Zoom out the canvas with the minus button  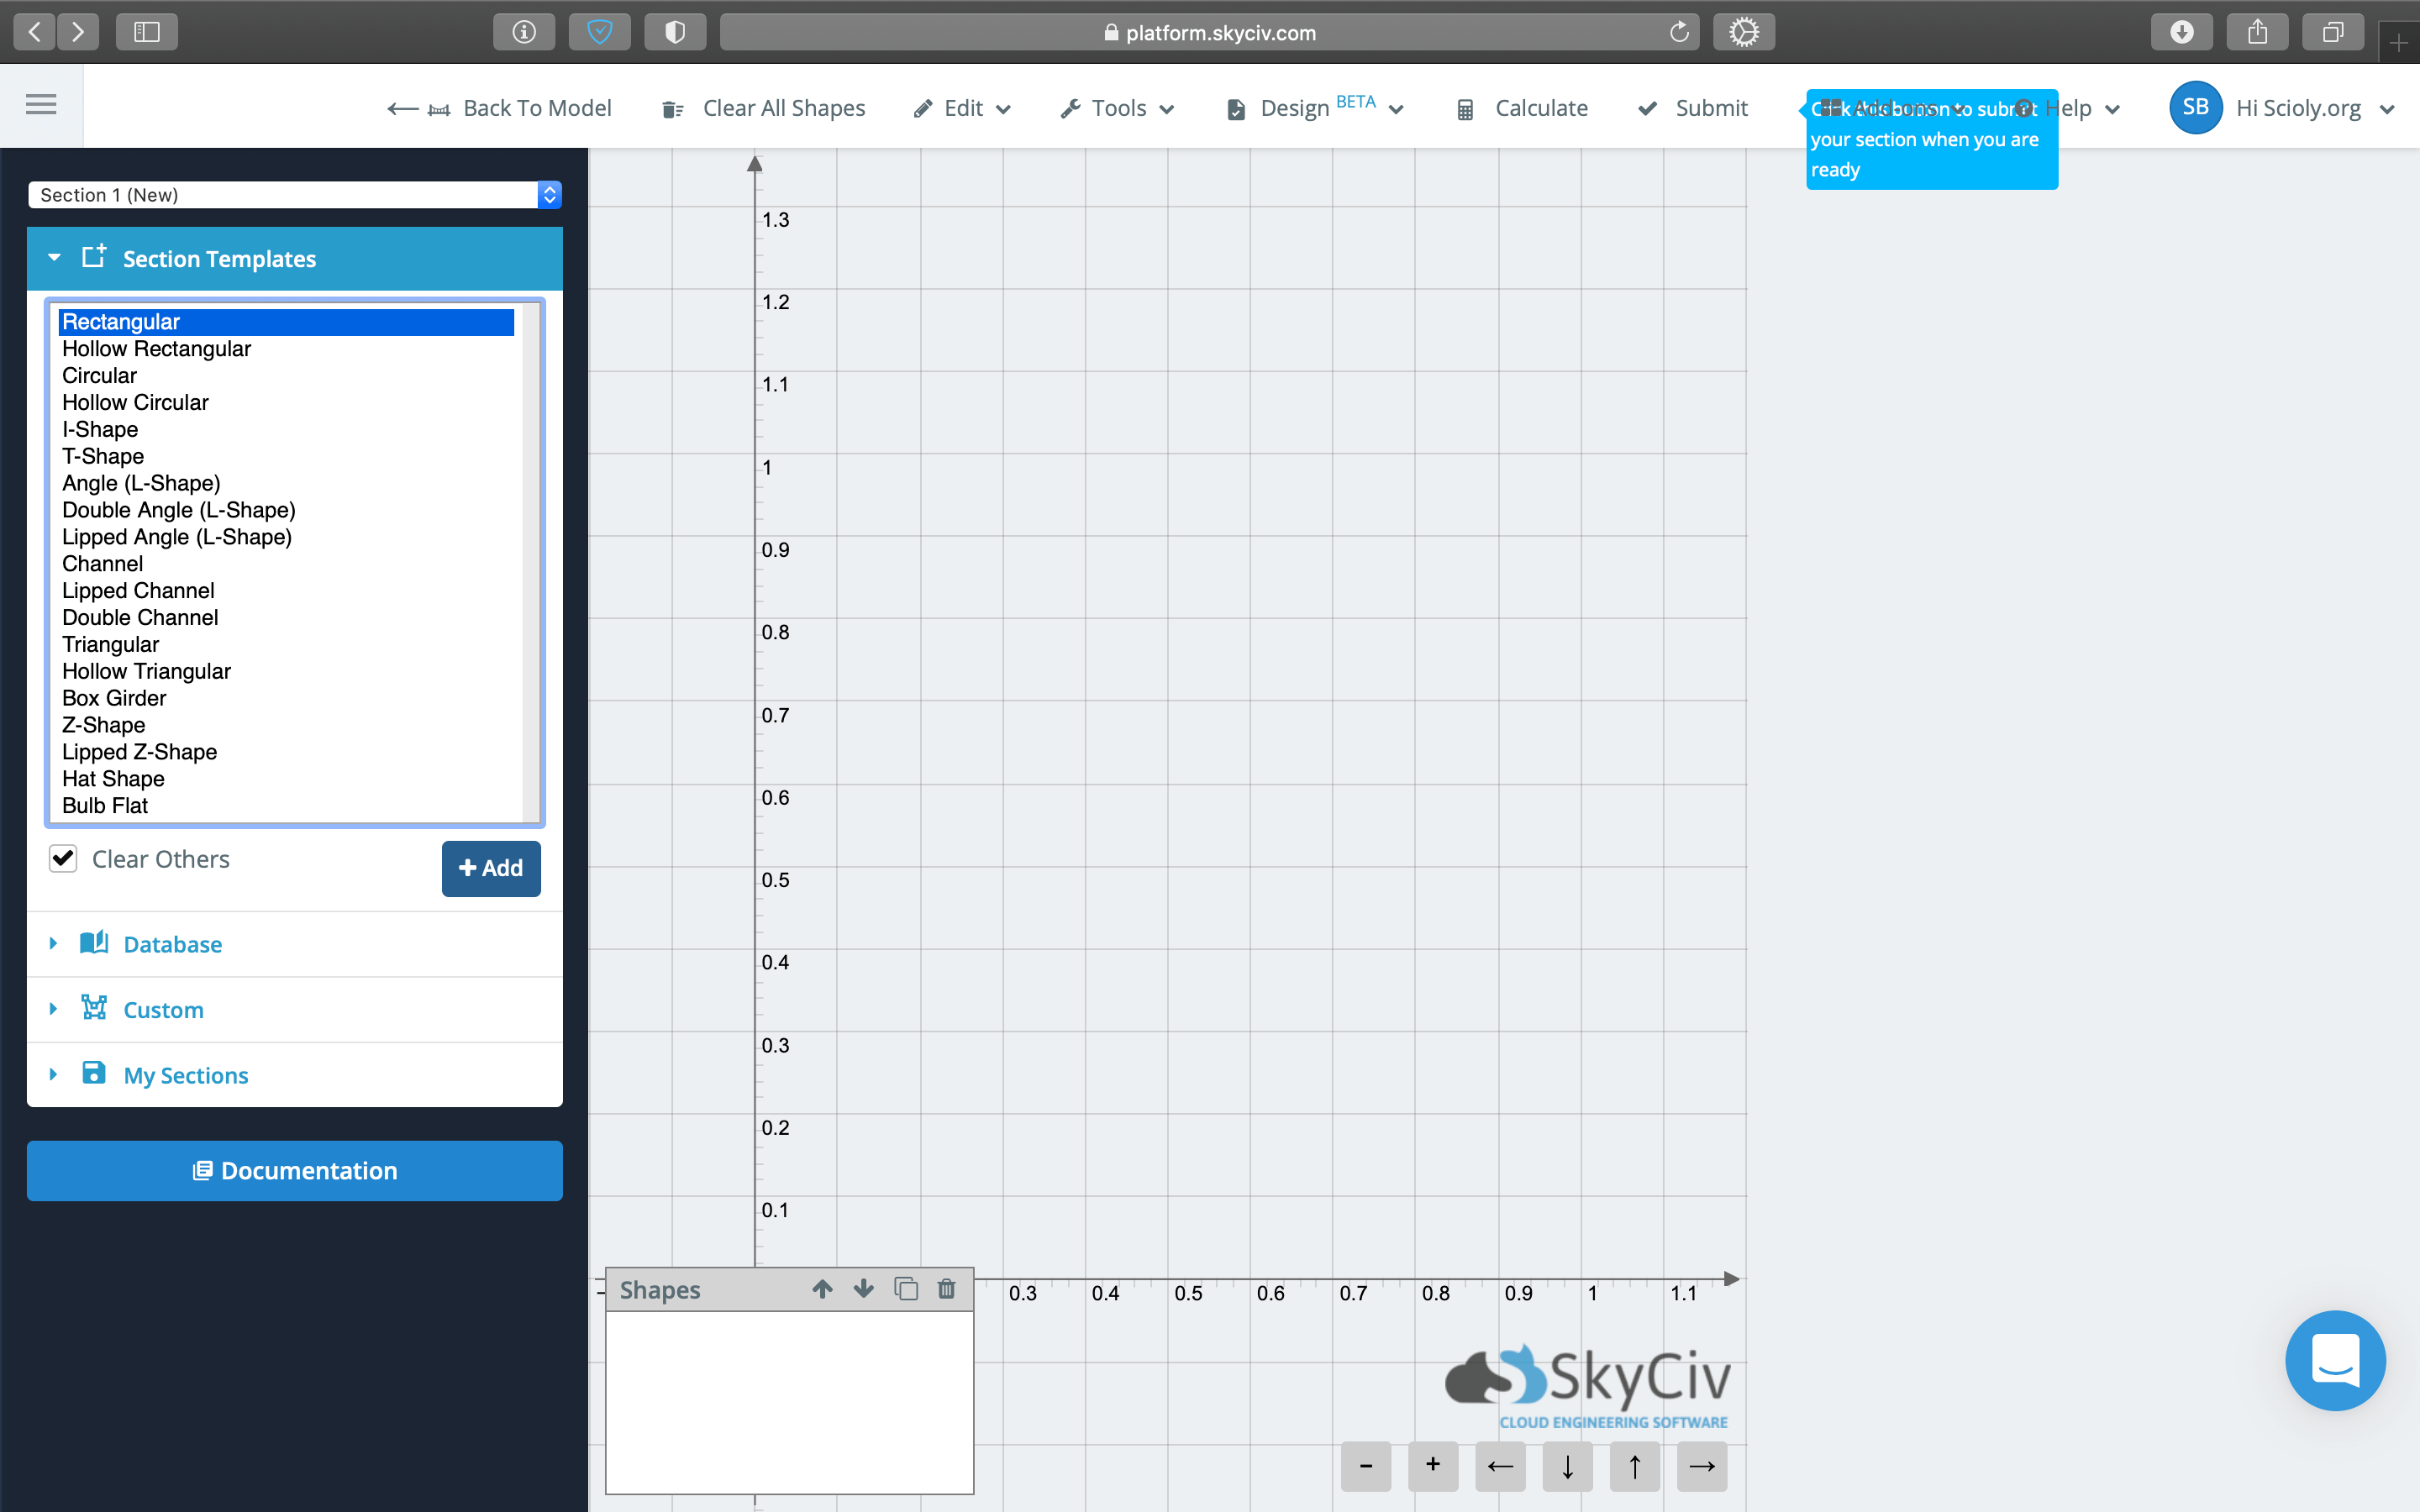(1365, 1466)
